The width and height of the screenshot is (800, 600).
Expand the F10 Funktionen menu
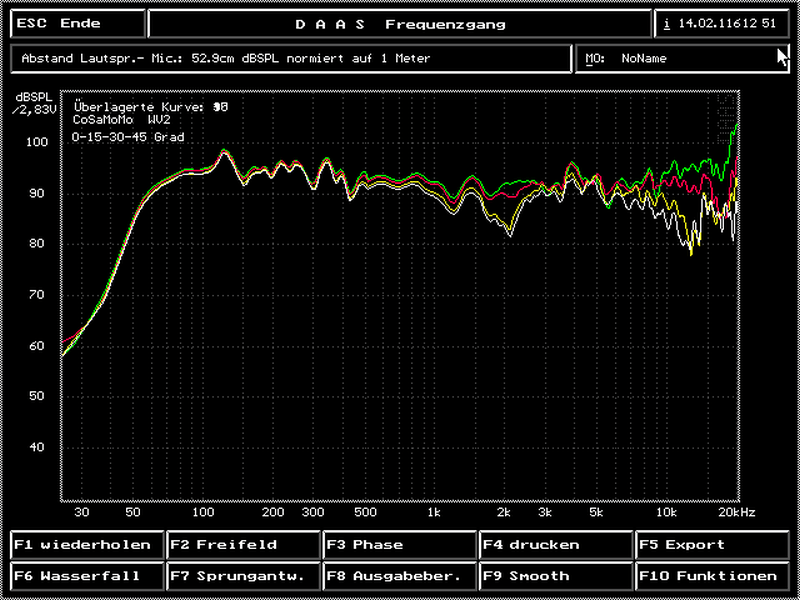711,576
